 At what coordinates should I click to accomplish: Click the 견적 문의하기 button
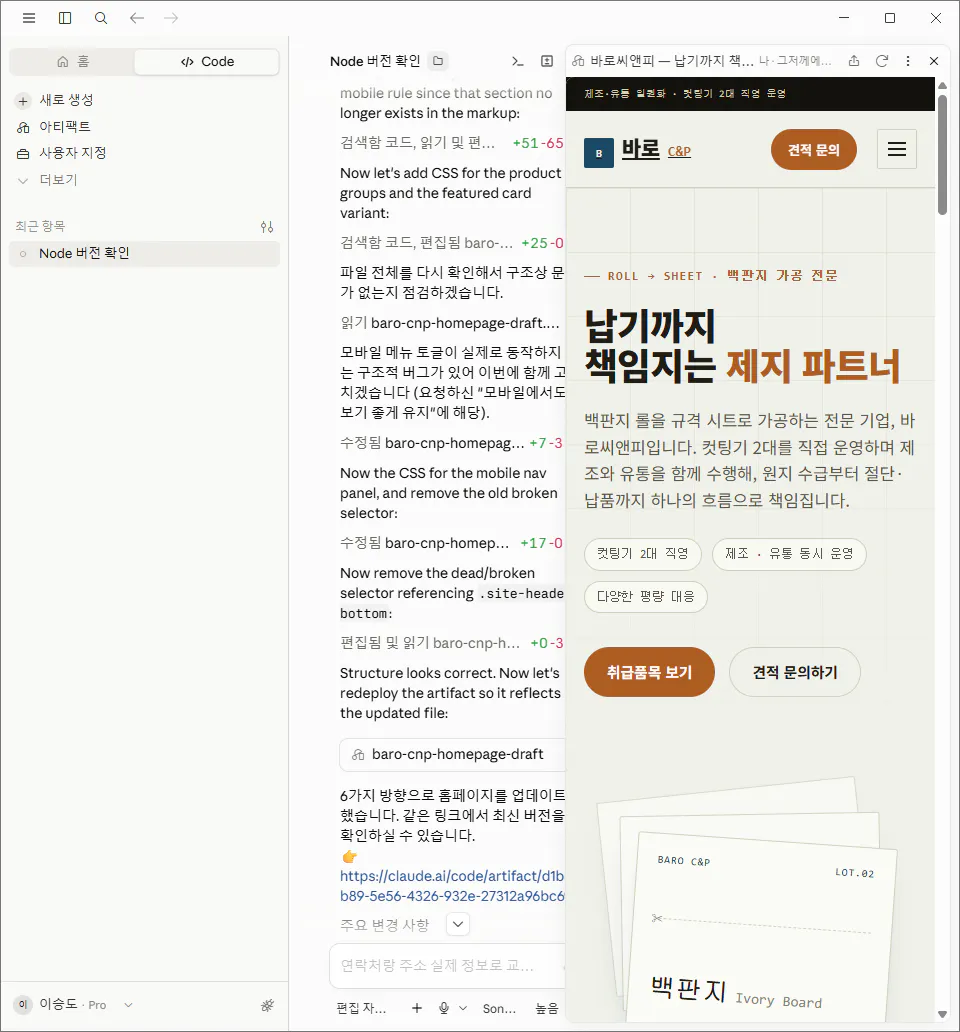[795, 672]
